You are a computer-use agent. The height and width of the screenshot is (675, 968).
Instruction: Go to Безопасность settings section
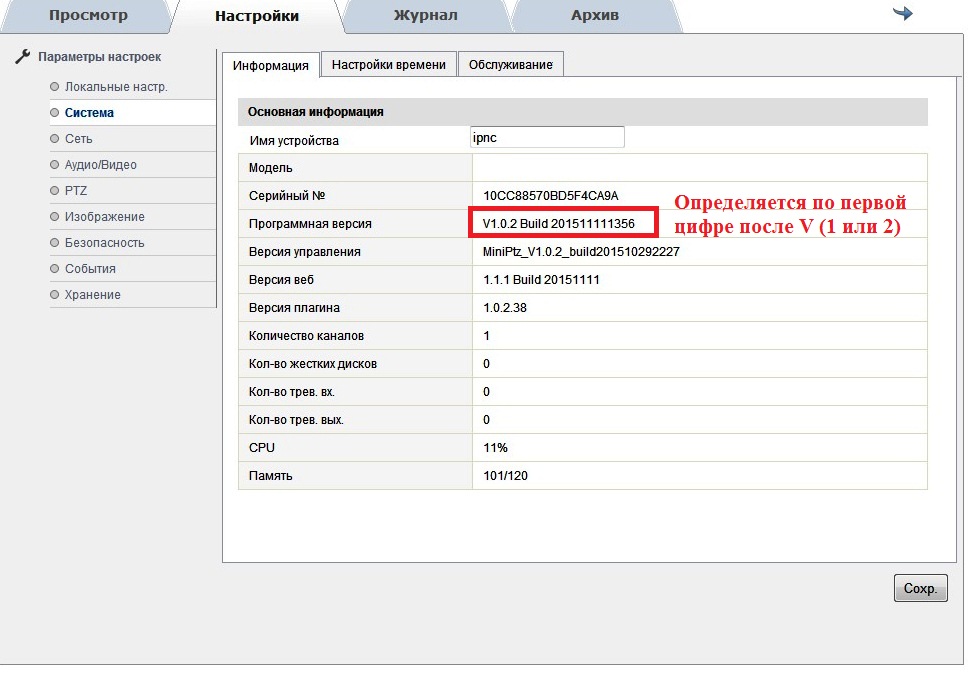pyautogui.click(x=104, y=243)
